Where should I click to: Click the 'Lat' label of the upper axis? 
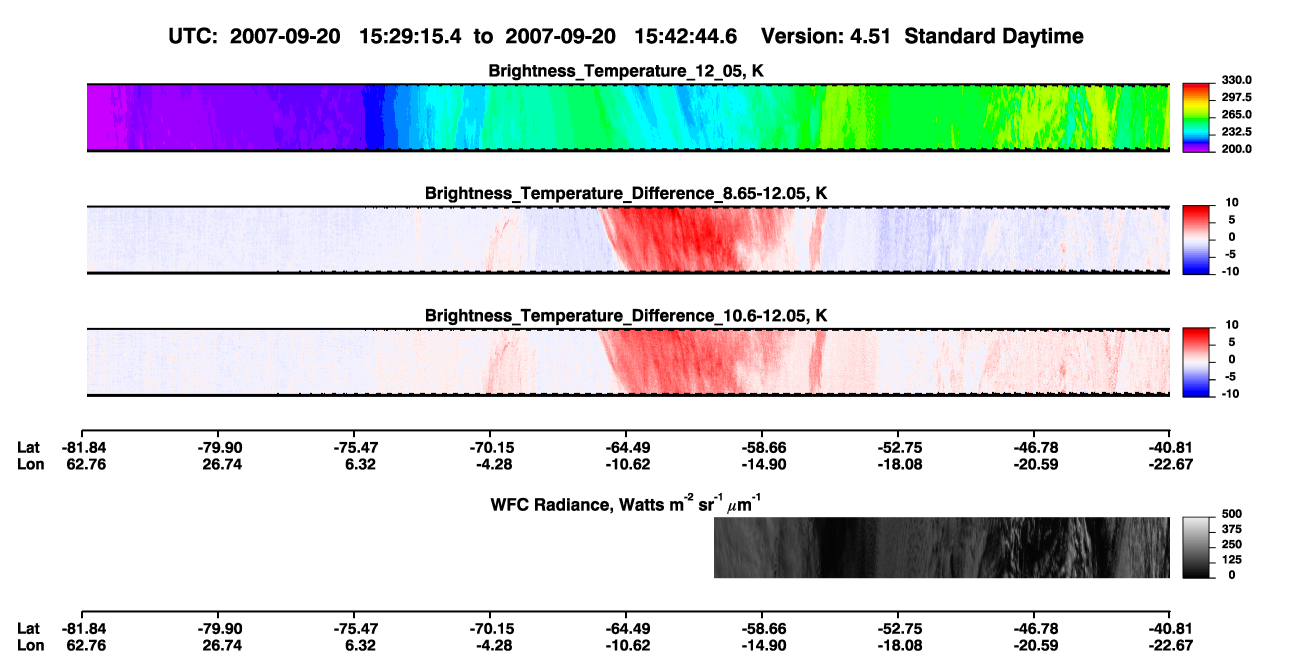pyautogui.click(x=29, y=448)
